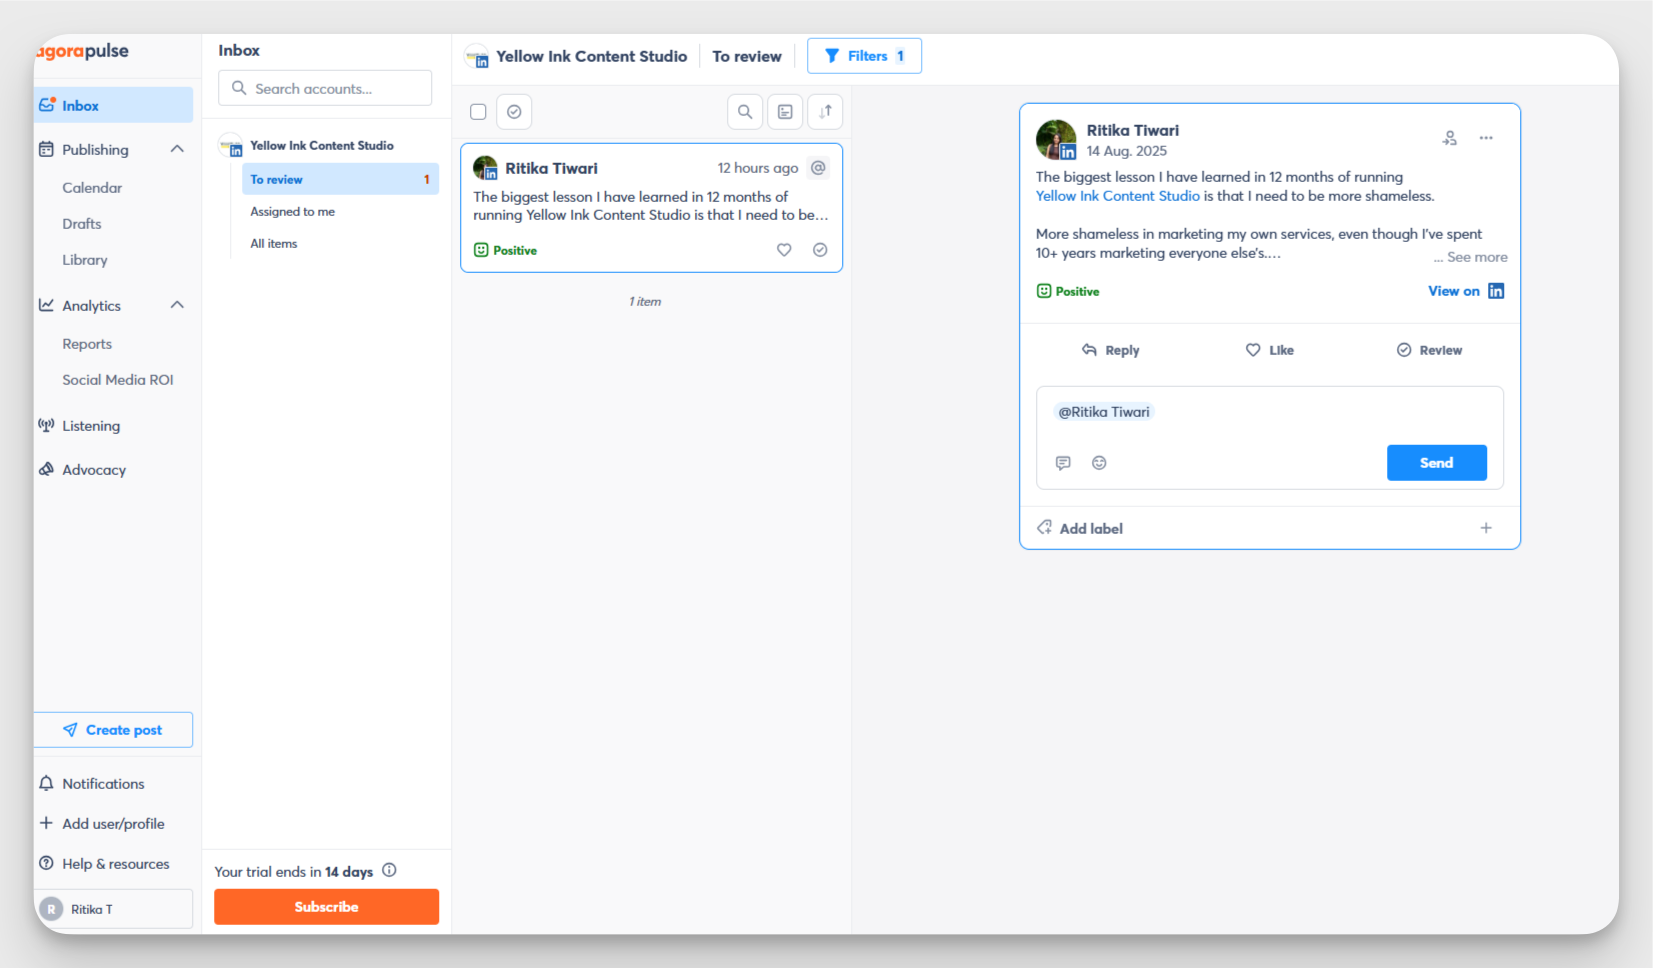Viewport: 1653px width, 968px height.
Task: Click the blue Send button
Action: 1437,463
